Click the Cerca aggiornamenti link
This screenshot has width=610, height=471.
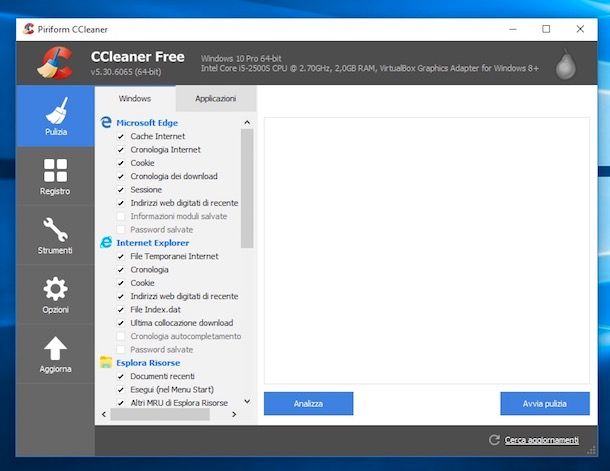(x=542, y=440)
